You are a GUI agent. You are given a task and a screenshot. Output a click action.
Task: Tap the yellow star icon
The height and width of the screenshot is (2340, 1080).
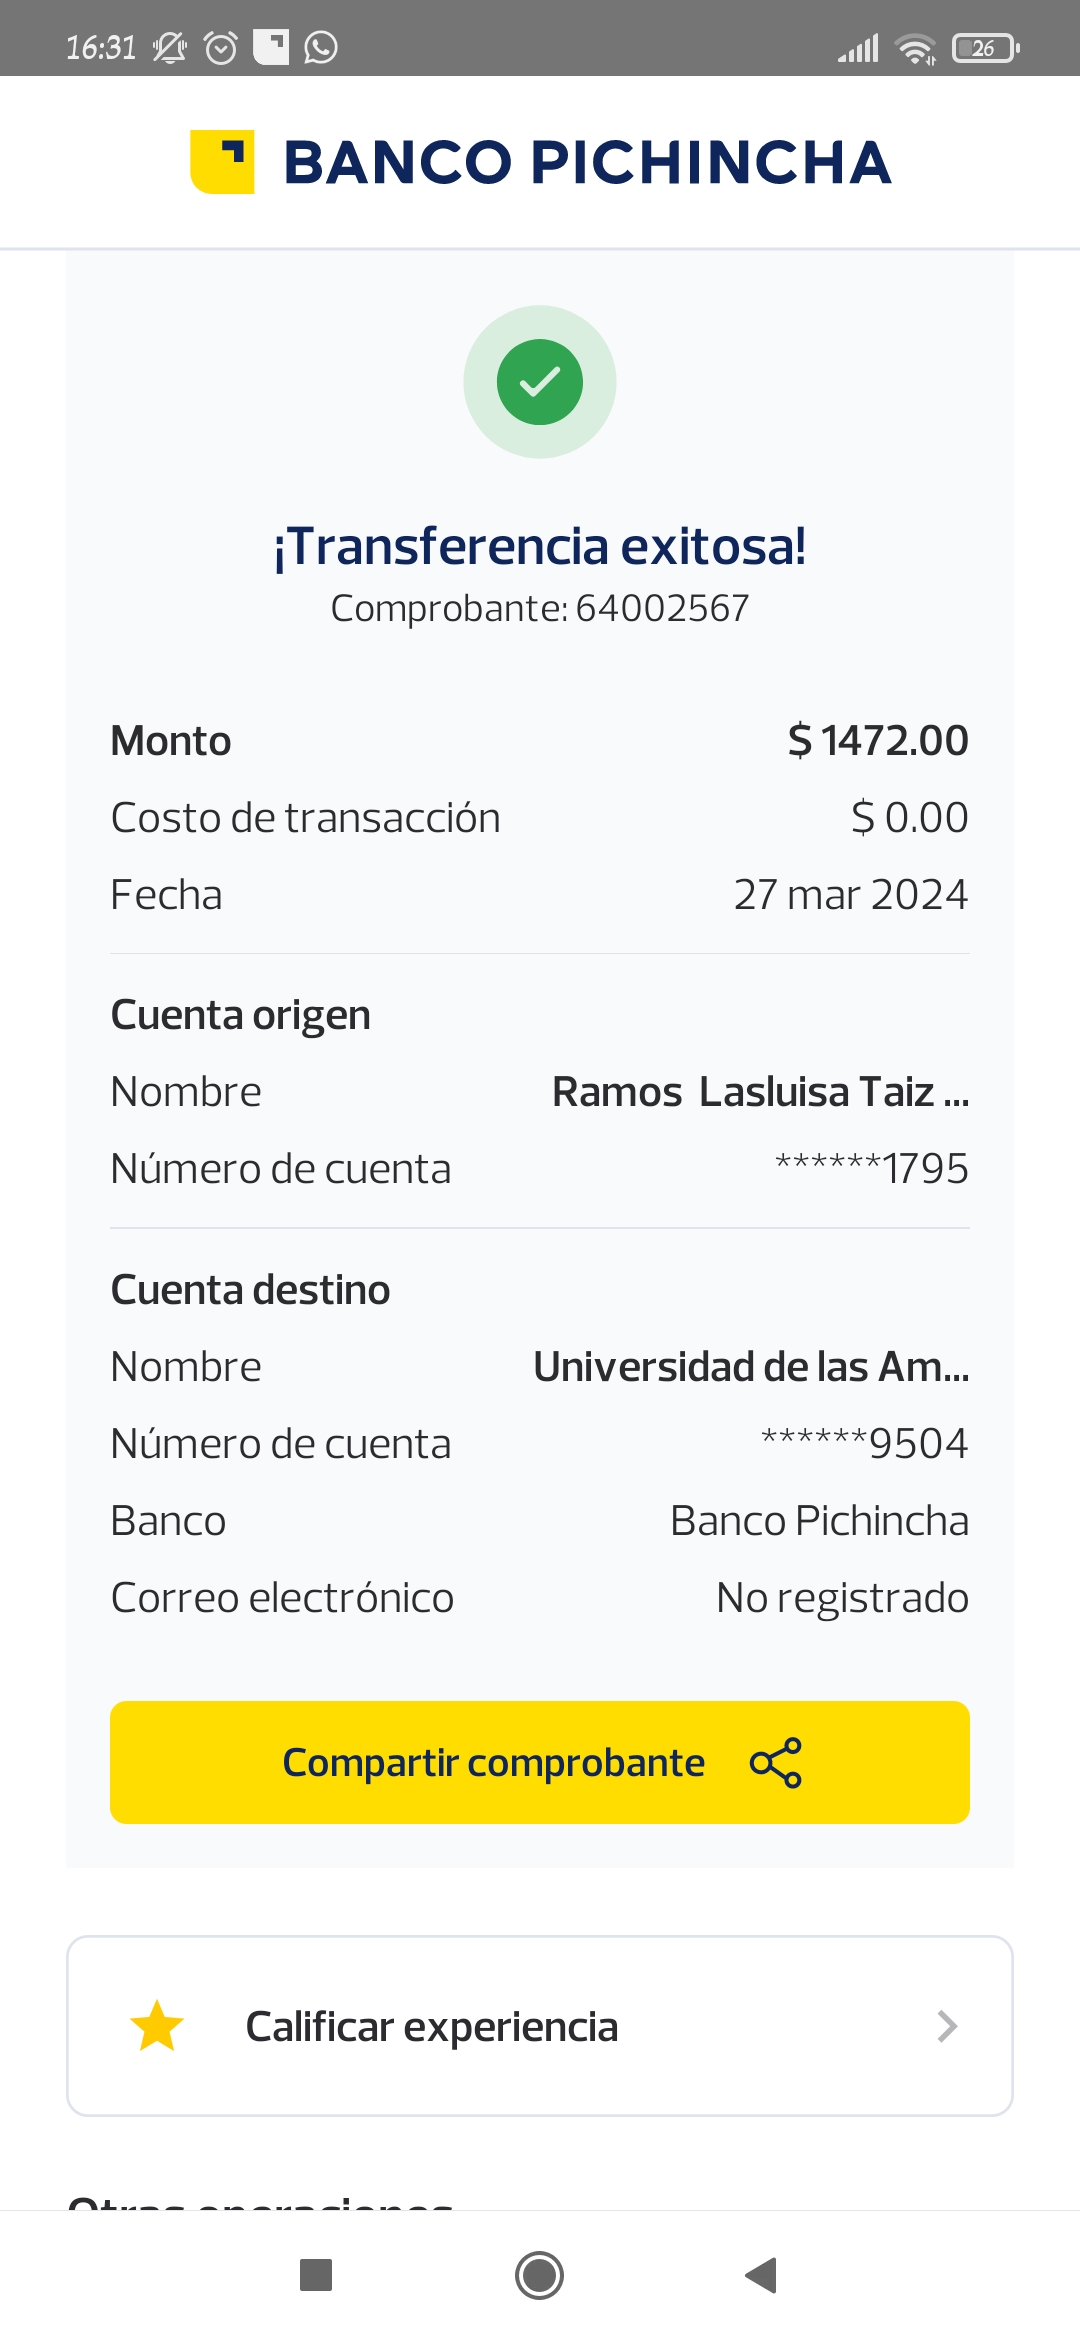click(x=157, y=2026)
